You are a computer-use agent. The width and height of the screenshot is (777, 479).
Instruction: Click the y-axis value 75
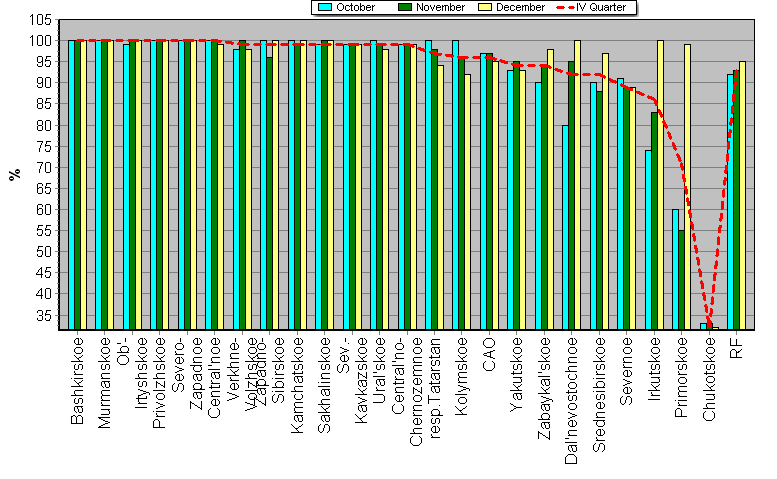pos(43,147)
